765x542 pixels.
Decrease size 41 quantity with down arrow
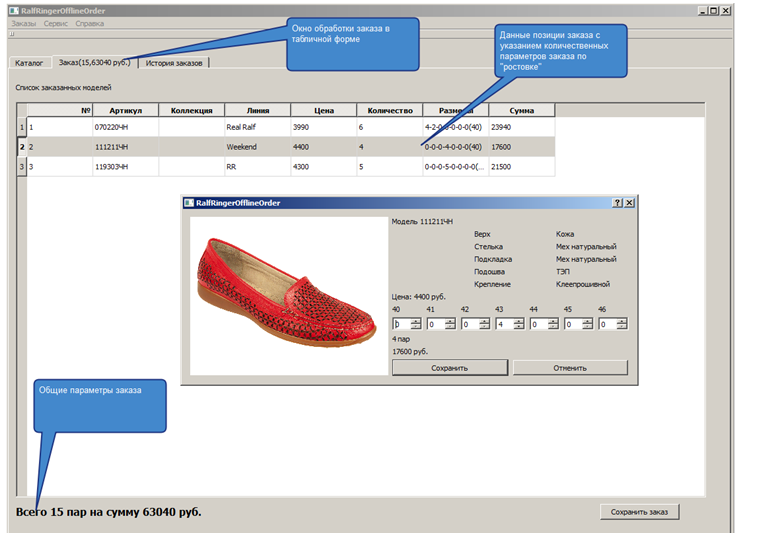[451, 327]
